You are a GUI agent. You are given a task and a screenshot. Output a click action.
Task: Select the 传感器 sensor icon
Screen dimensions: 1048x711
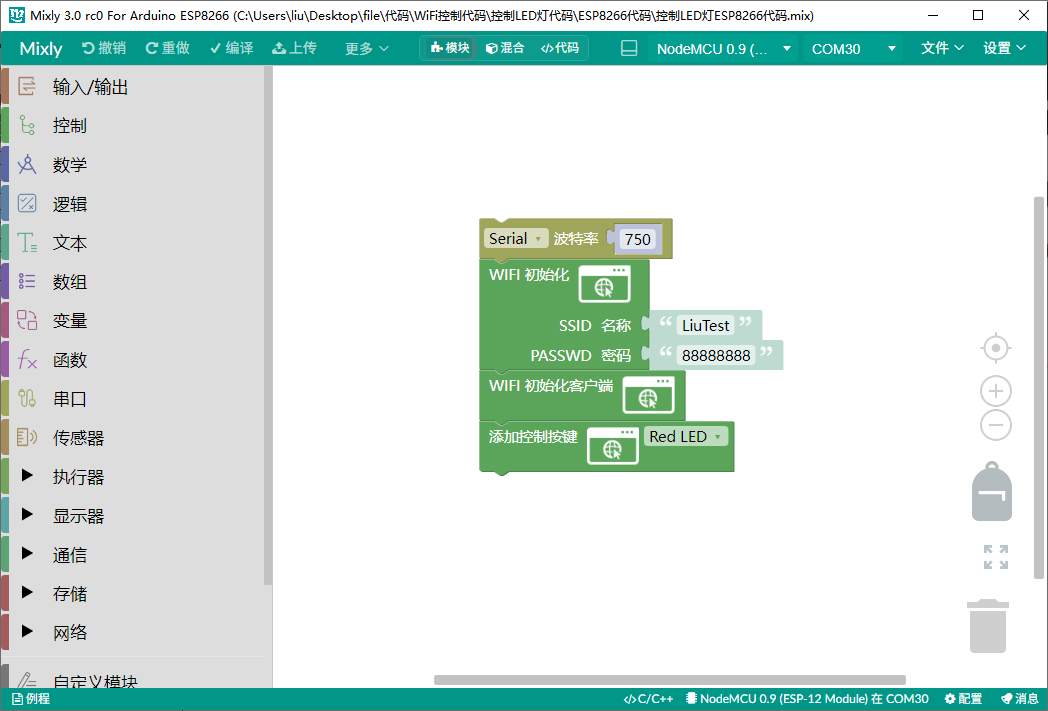pos(27,437)
